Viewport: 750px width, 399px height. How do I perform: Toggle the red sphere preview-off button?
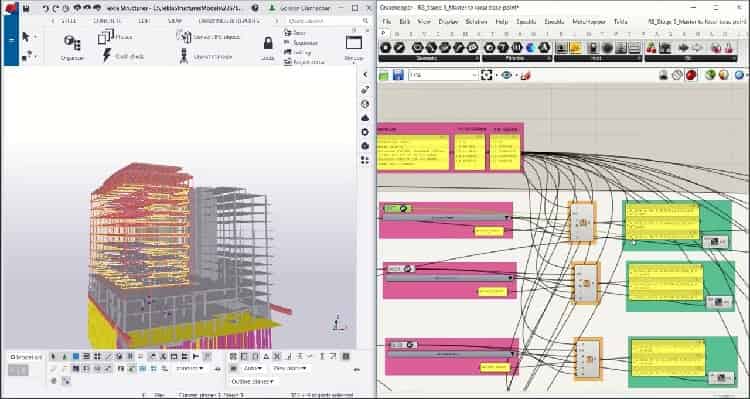691,75
